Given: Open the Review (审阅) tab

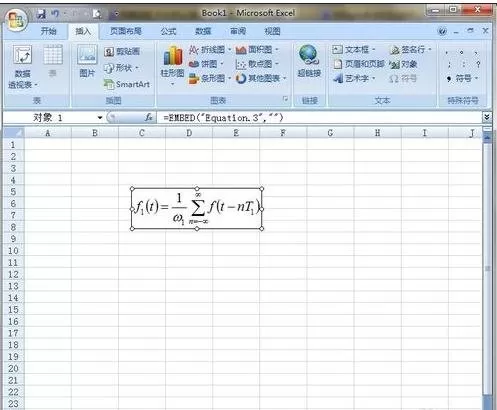Looking at the screenshot, I should pyautogui.click(x=238, y=31).
